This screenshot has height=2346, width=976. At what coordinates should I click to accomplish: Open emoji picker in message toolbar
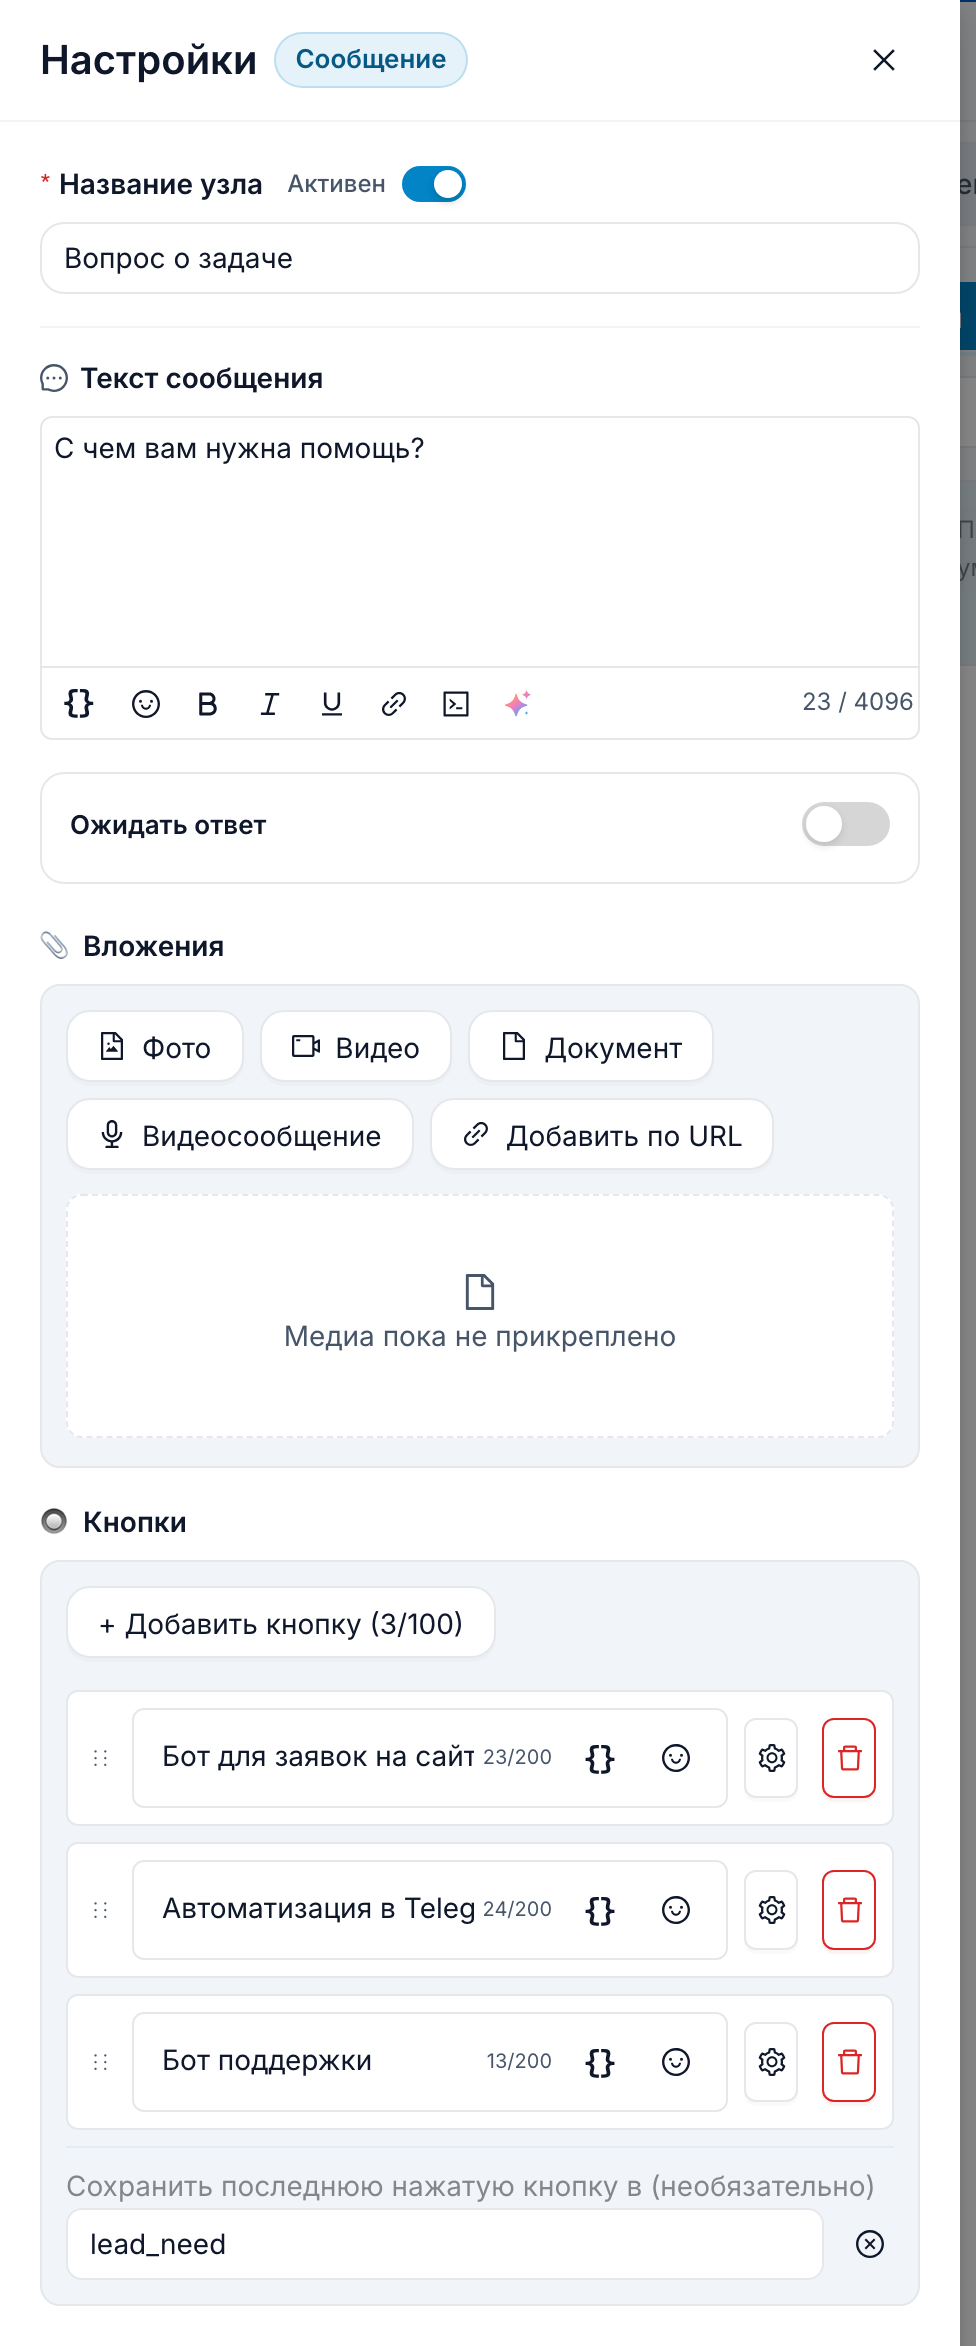[x=146, y=704]
